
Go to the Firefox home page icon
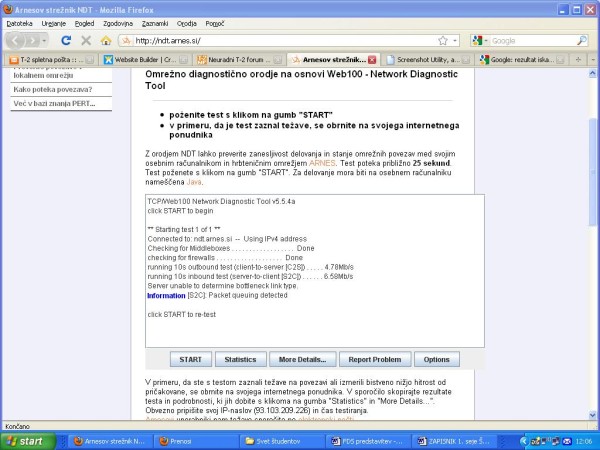106,41
